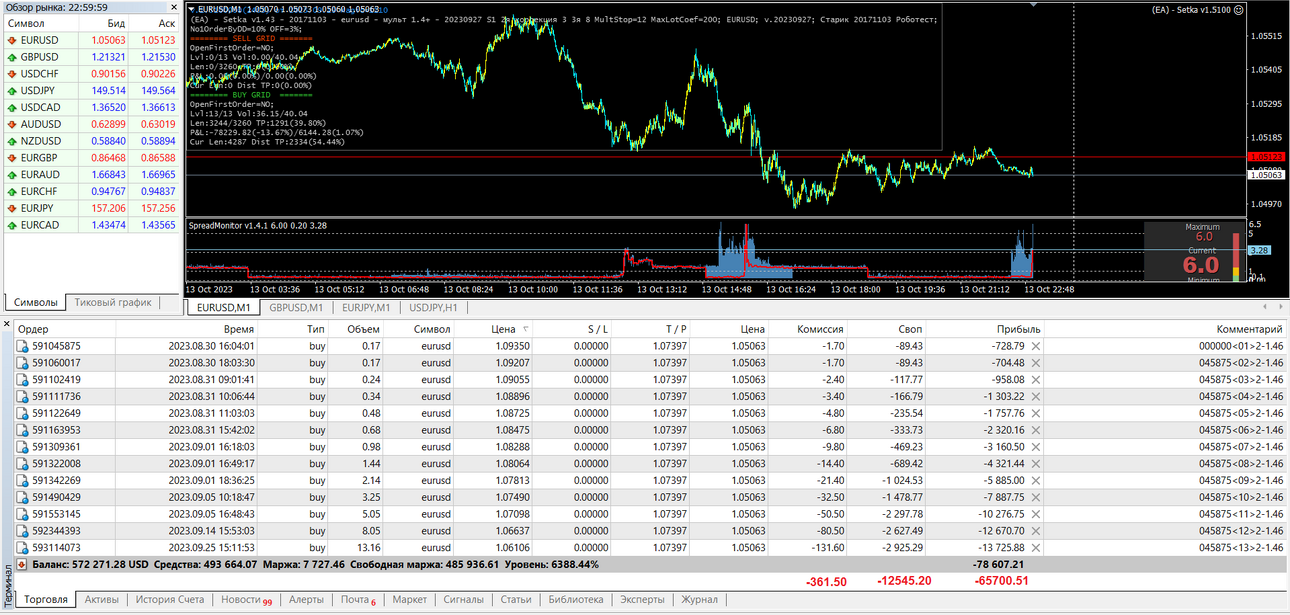
Task: Close order 591490429 with its X icon
Action: [1036, 497]
